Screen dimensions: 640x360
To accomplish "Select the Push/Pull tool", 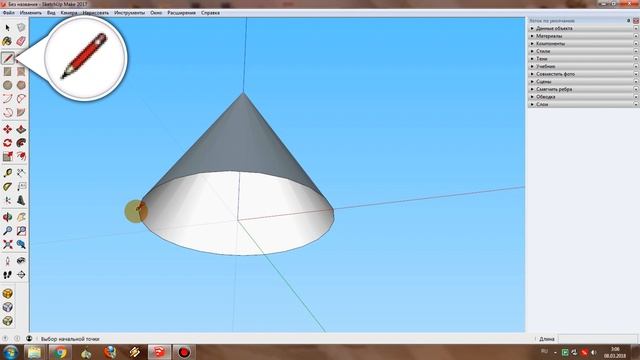I will tap(21, 129).
